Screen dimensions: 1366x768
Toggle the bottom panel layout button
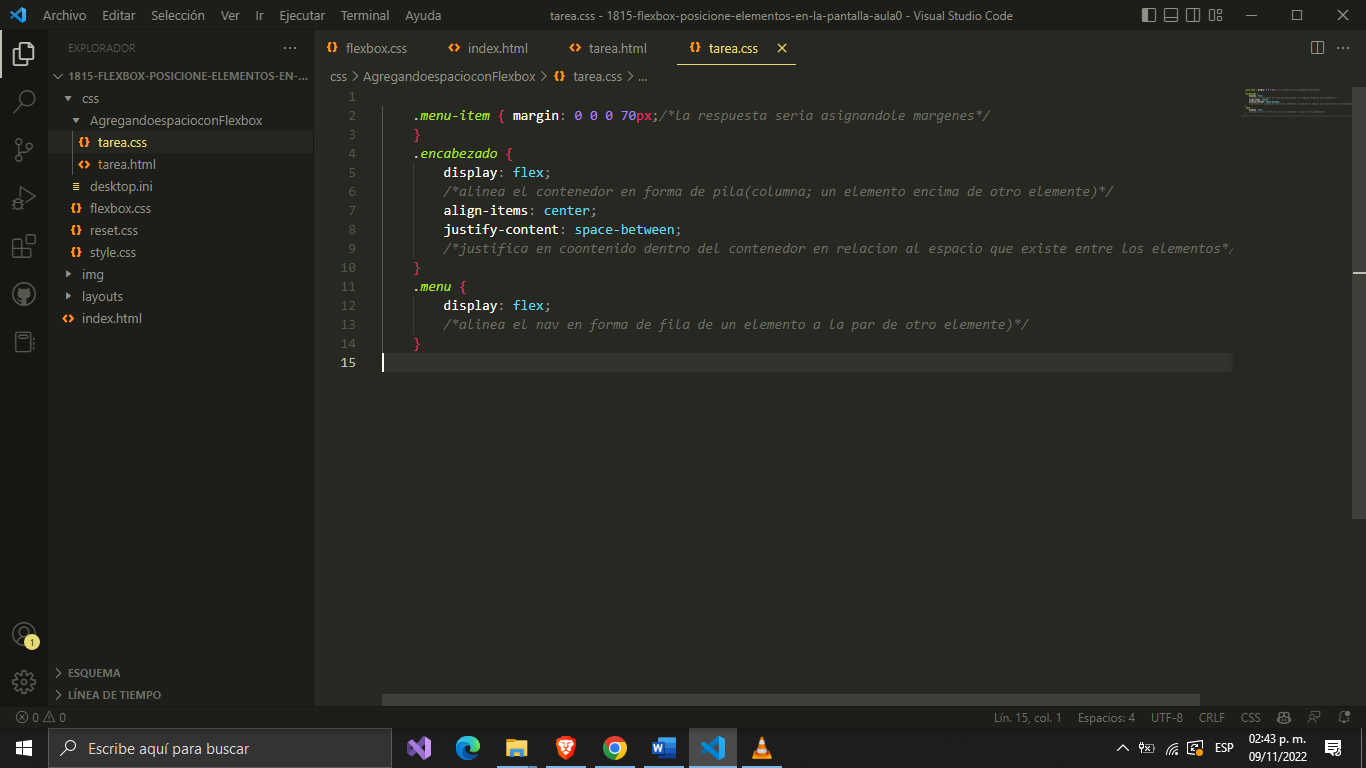pos(1171,15)
